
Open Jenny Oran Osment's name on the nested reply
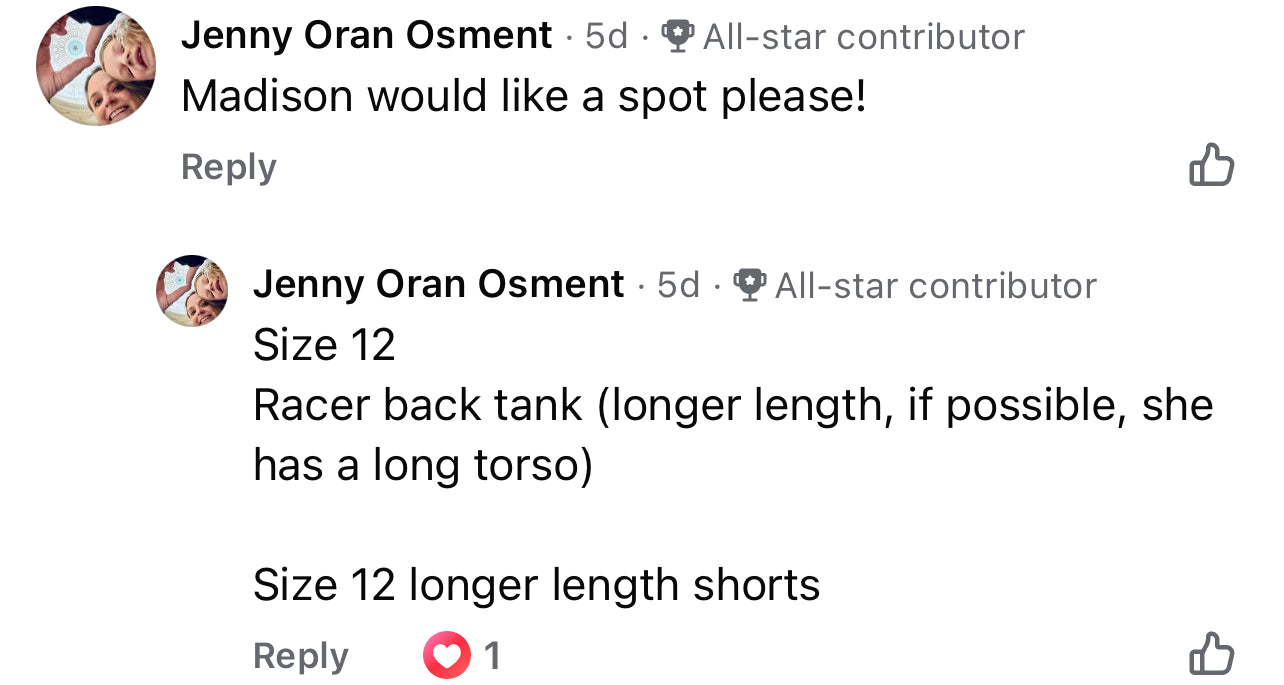coord(438,285)
